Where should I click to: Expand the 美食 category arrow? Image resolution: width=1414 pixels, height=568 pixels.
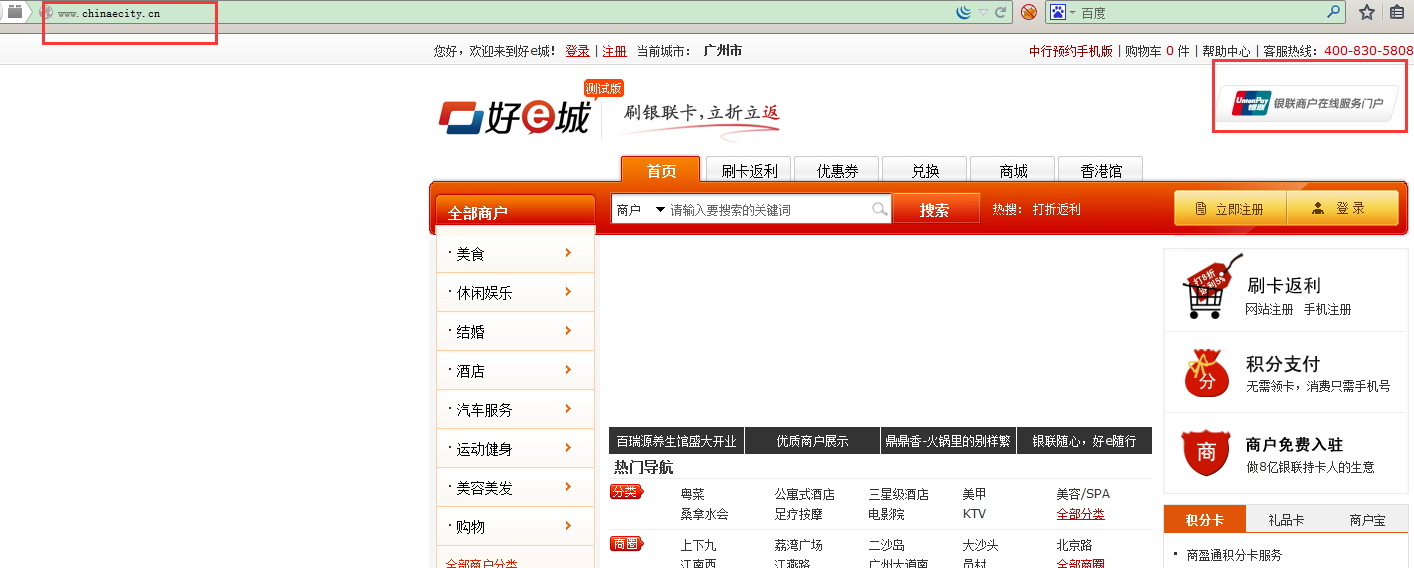pos(568,253)
